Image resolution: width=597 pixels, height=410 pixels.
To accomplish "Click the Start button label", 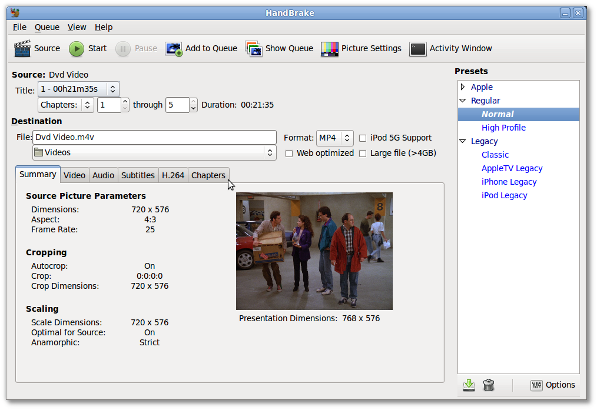I will click(97, 48).
